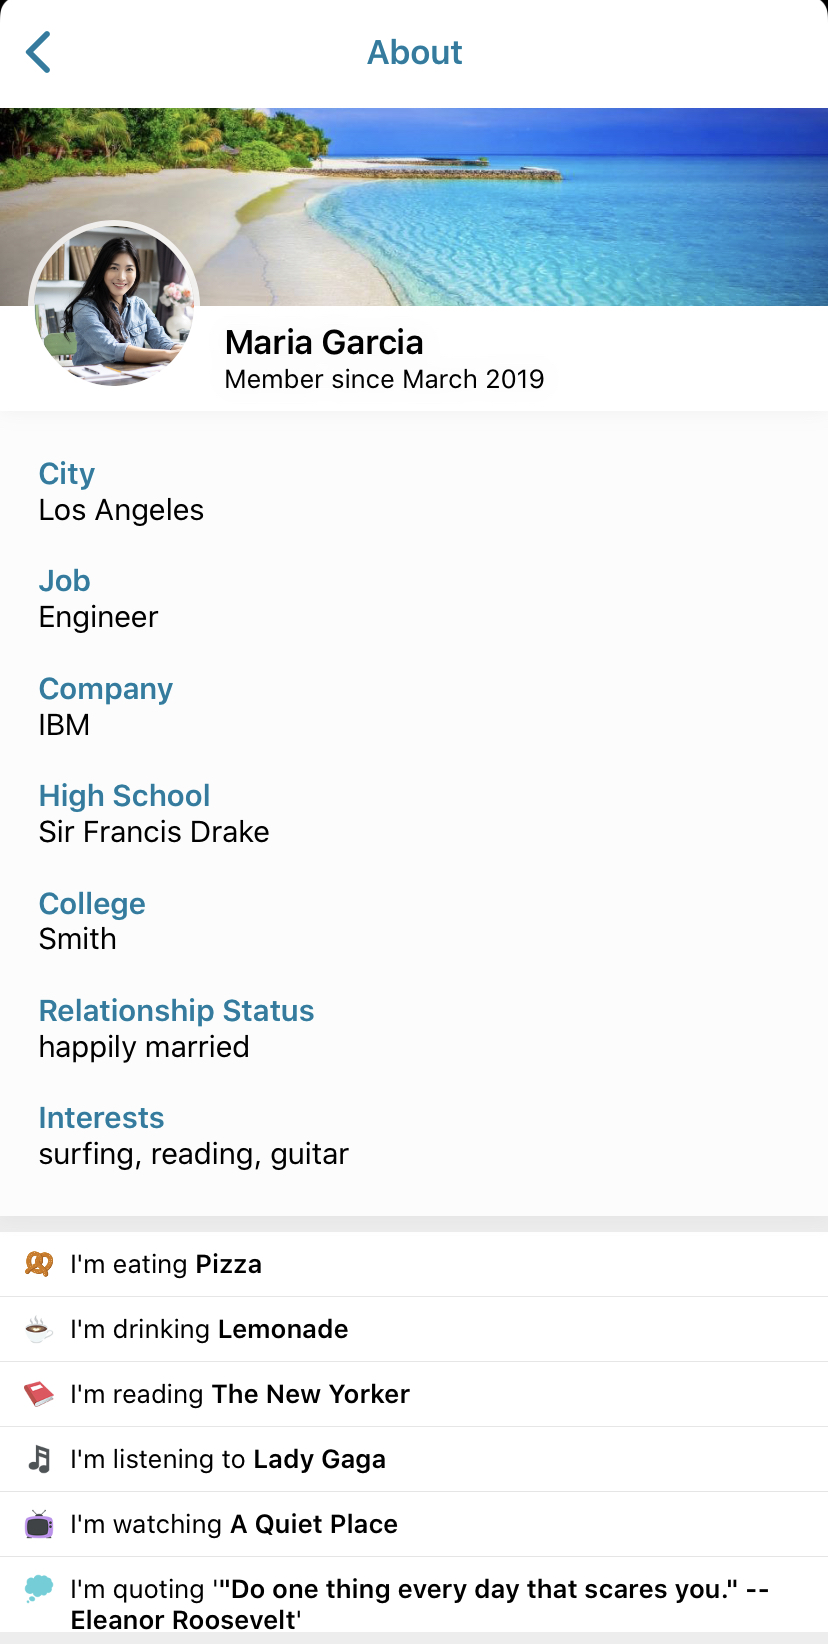Tap the back chevron arrow
This screenshot has width=828, height=1644.
pyautogui.click(x=38, y=52)
